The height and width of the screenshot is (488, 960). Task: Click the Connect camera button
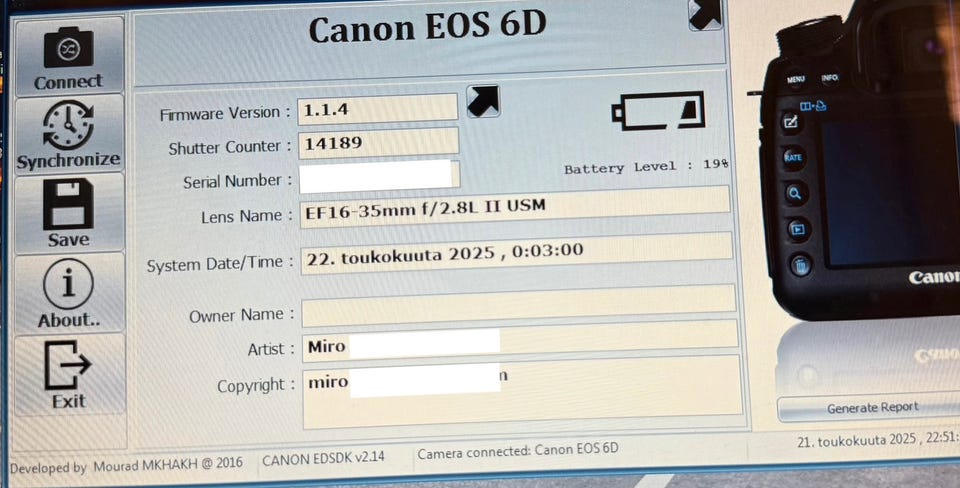pyautogui.click(x=69, y=56)
